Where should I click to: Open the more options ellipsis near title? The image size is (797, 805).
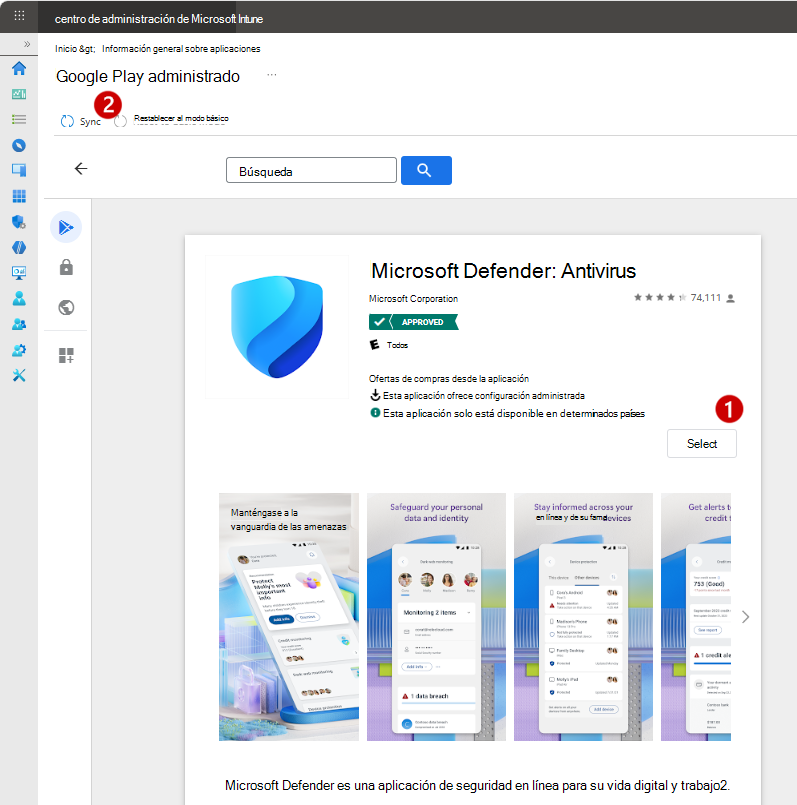(272, 75)
